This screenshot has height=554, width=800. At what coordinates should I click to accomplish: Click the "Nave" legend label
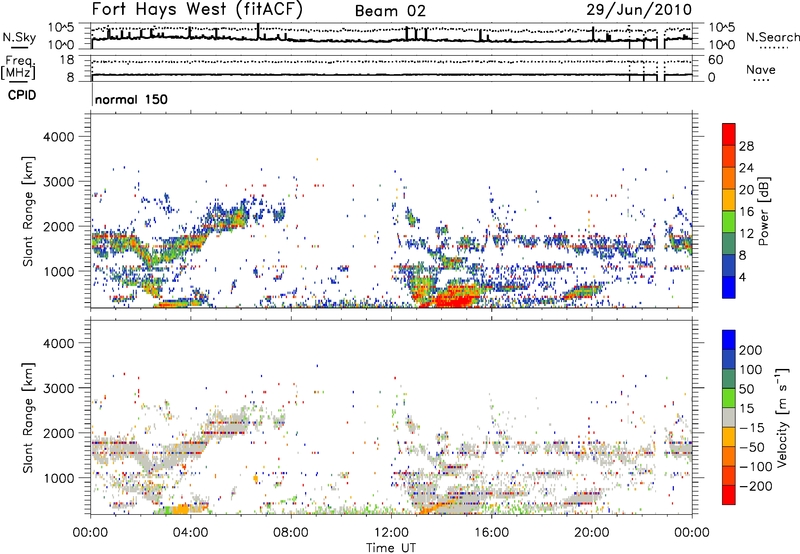[761, 69]
